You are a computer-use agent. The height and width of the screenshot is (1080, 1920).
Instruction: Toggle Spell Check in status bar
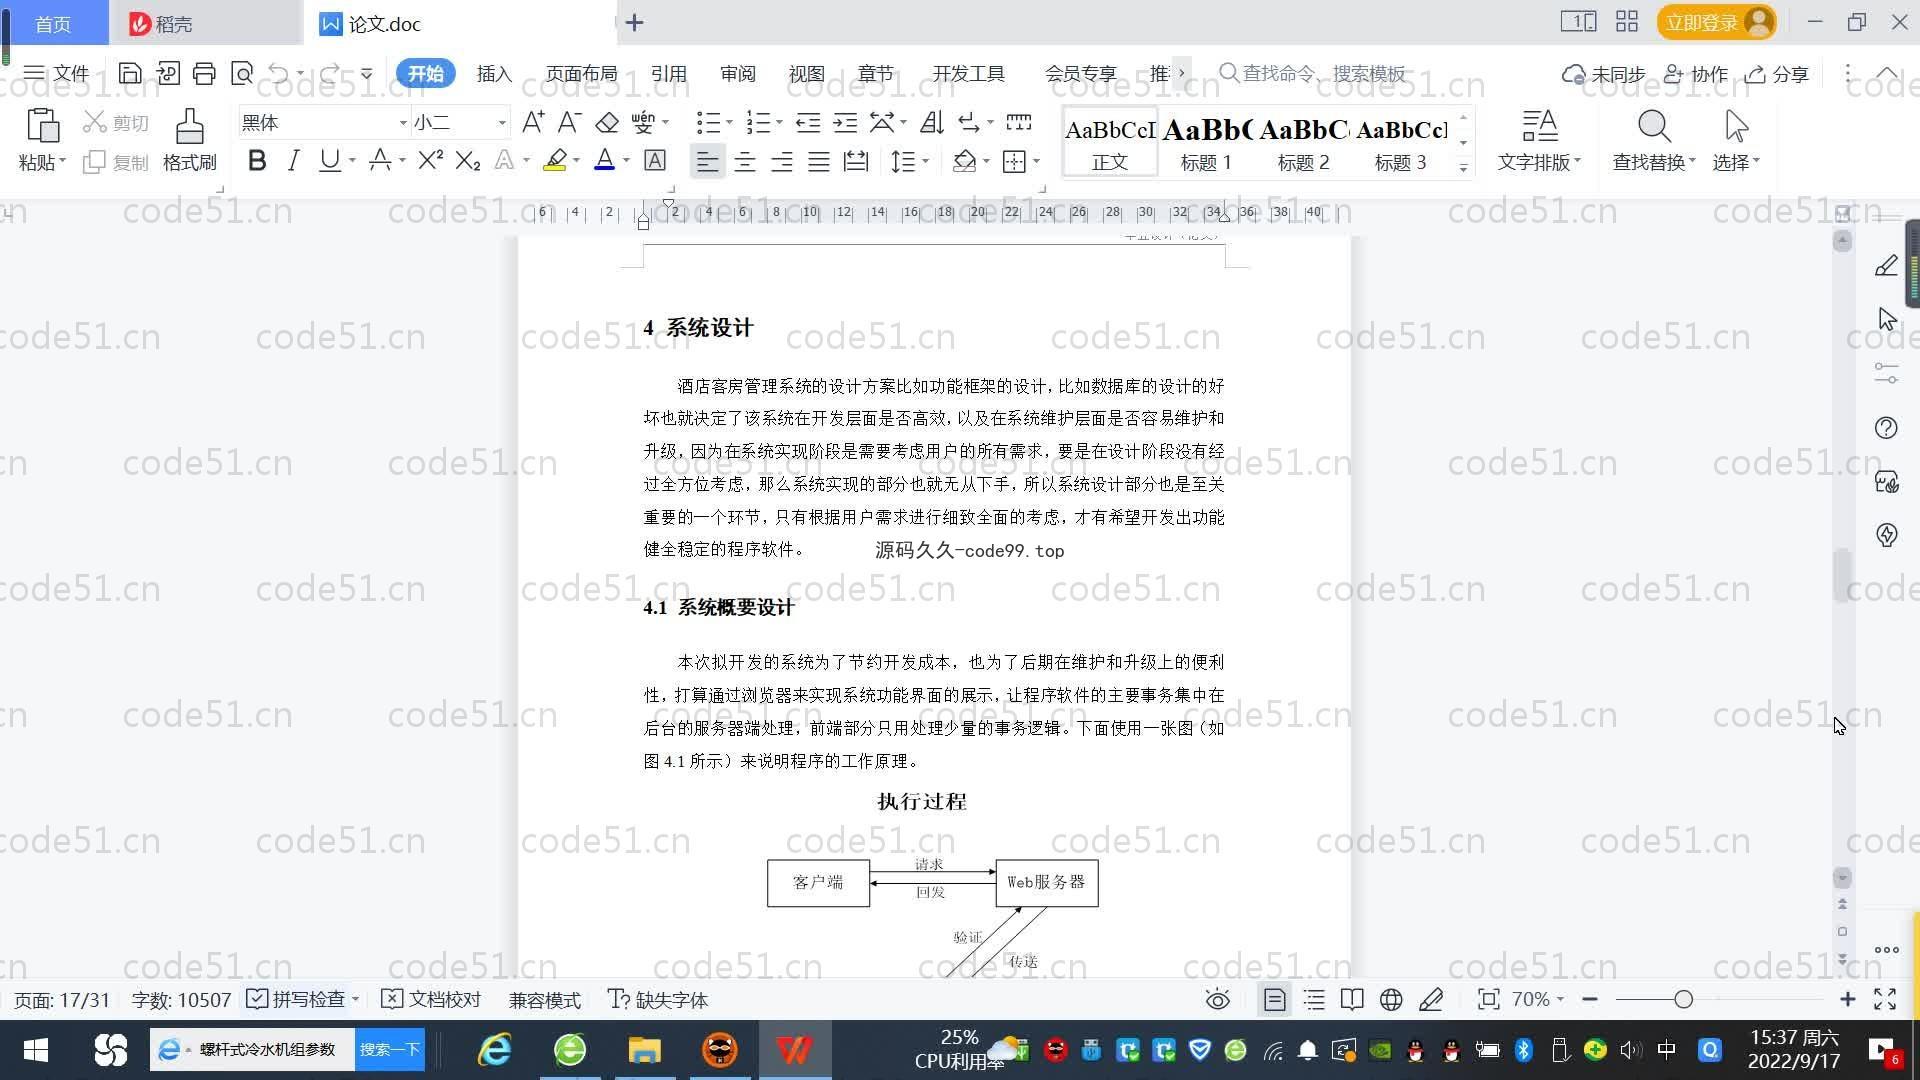(x=297, y=999)
